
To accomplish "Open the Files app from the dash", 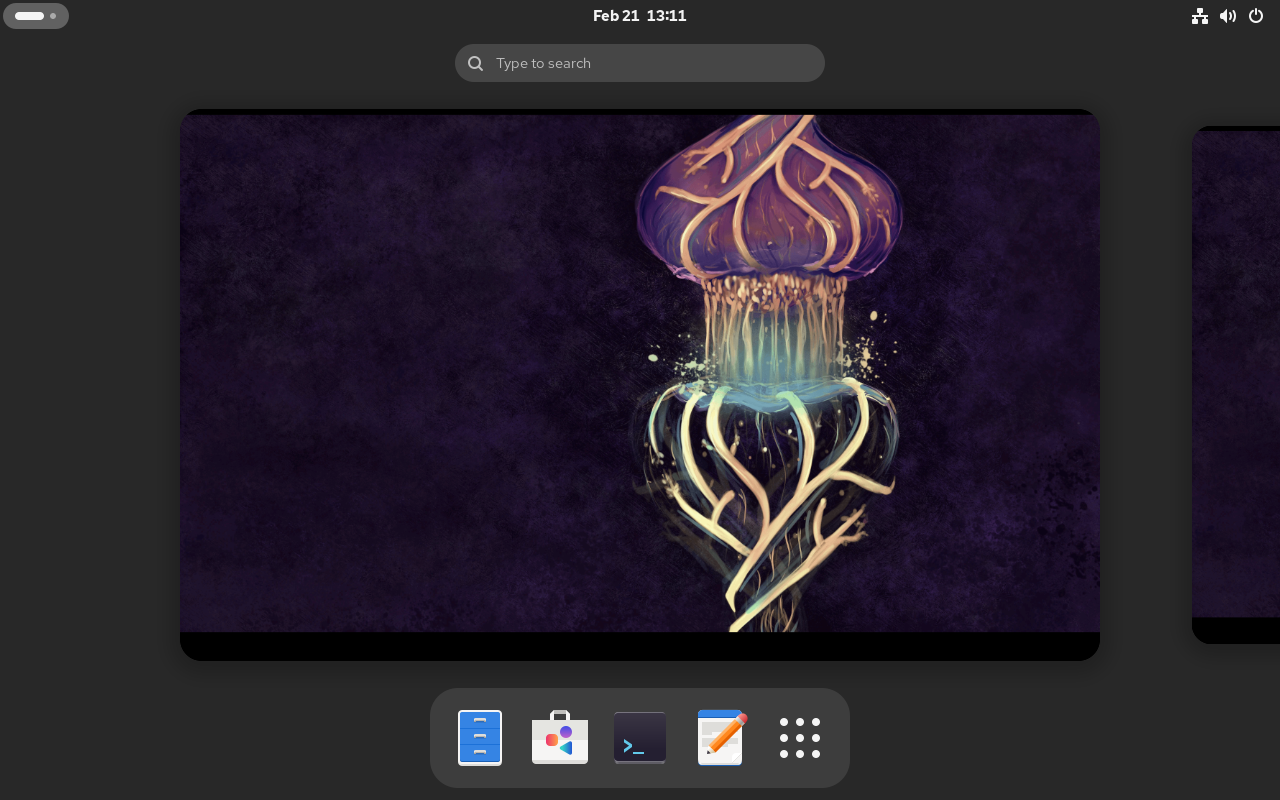I will point(480,738).
